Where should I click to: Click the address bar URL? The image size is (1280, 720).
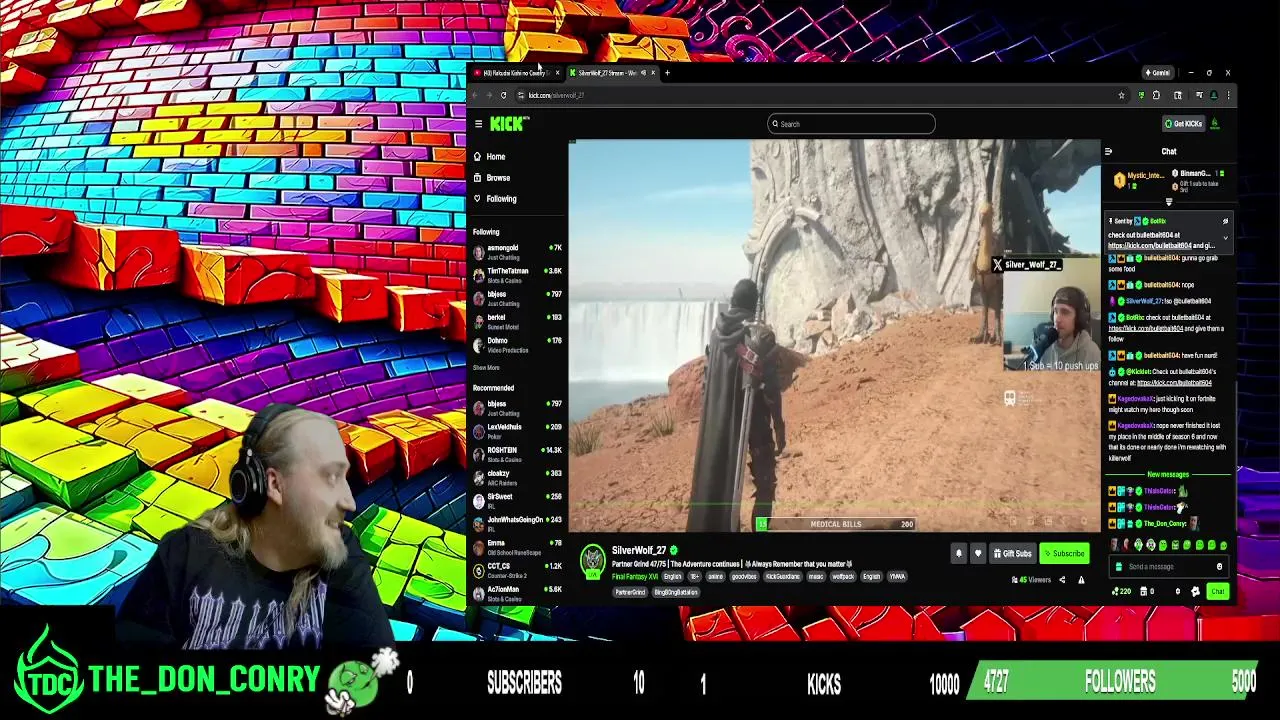[556, 95]
